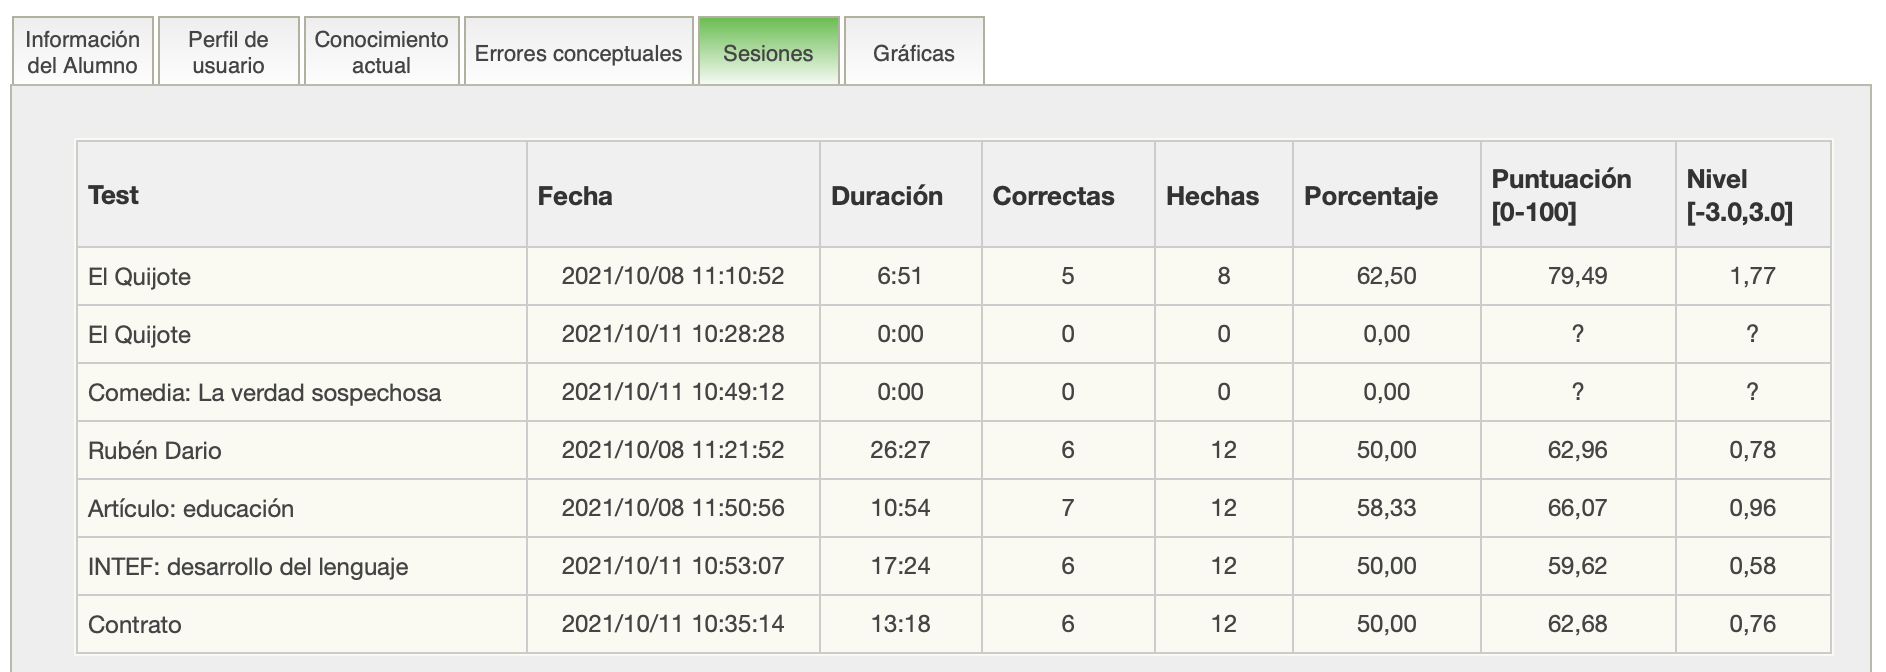
Task: Switch to the Perfil de usuario tab
Action: [x=228, y=52]
